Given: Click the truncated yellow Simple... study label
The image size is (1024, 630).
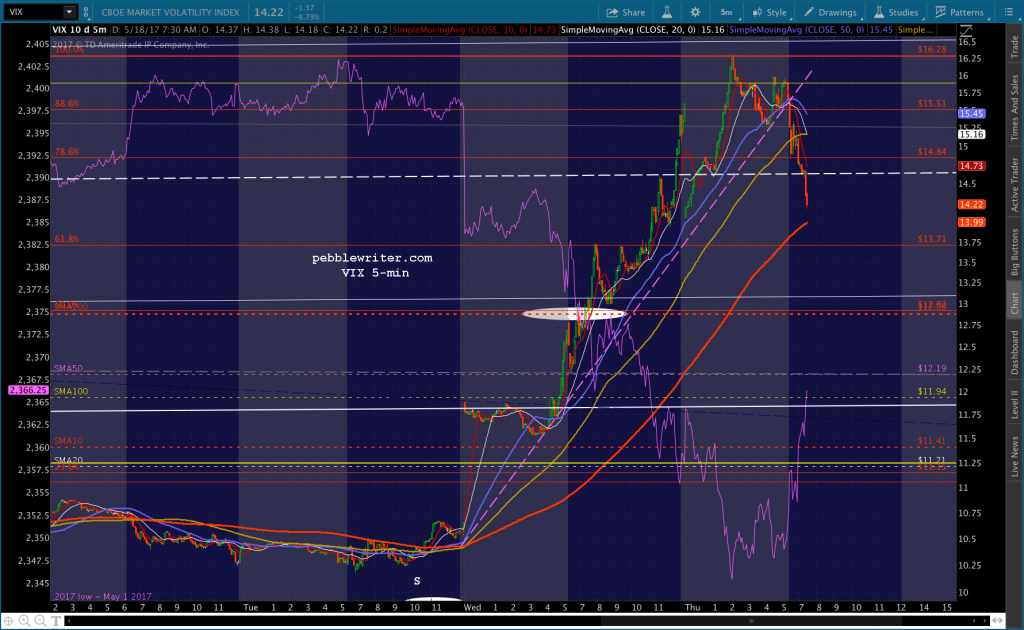Looking at the screenshot, I should tap(916, 30).
